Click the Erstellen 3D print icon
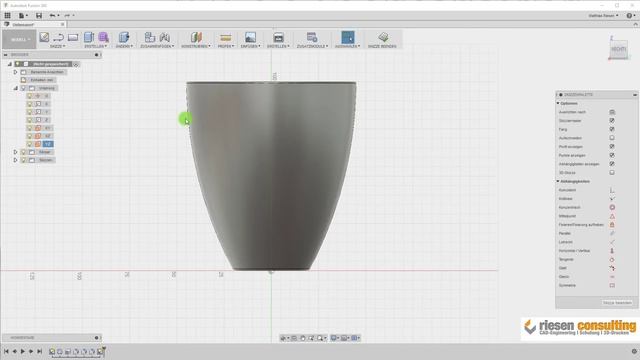 click(278, 37)
